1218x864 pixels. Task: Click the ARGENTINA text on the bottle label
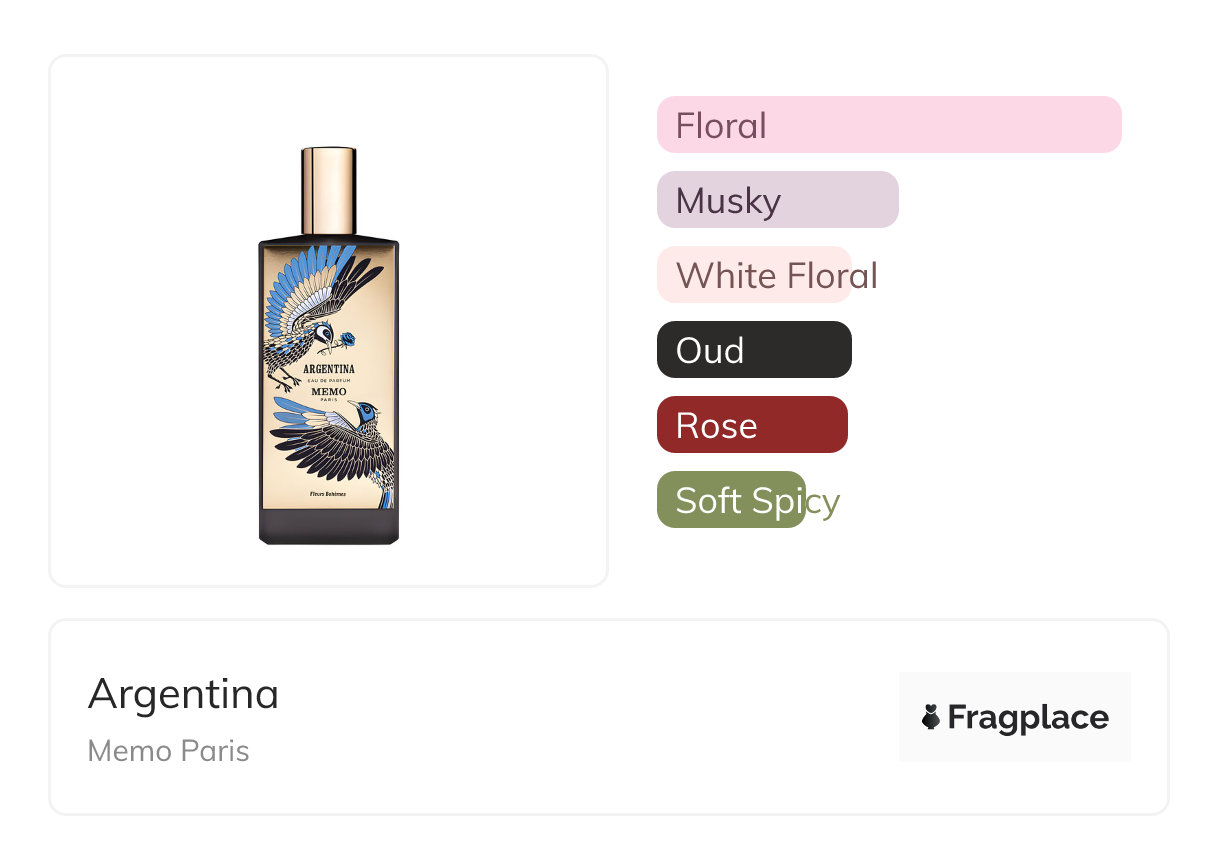(329, 369)
